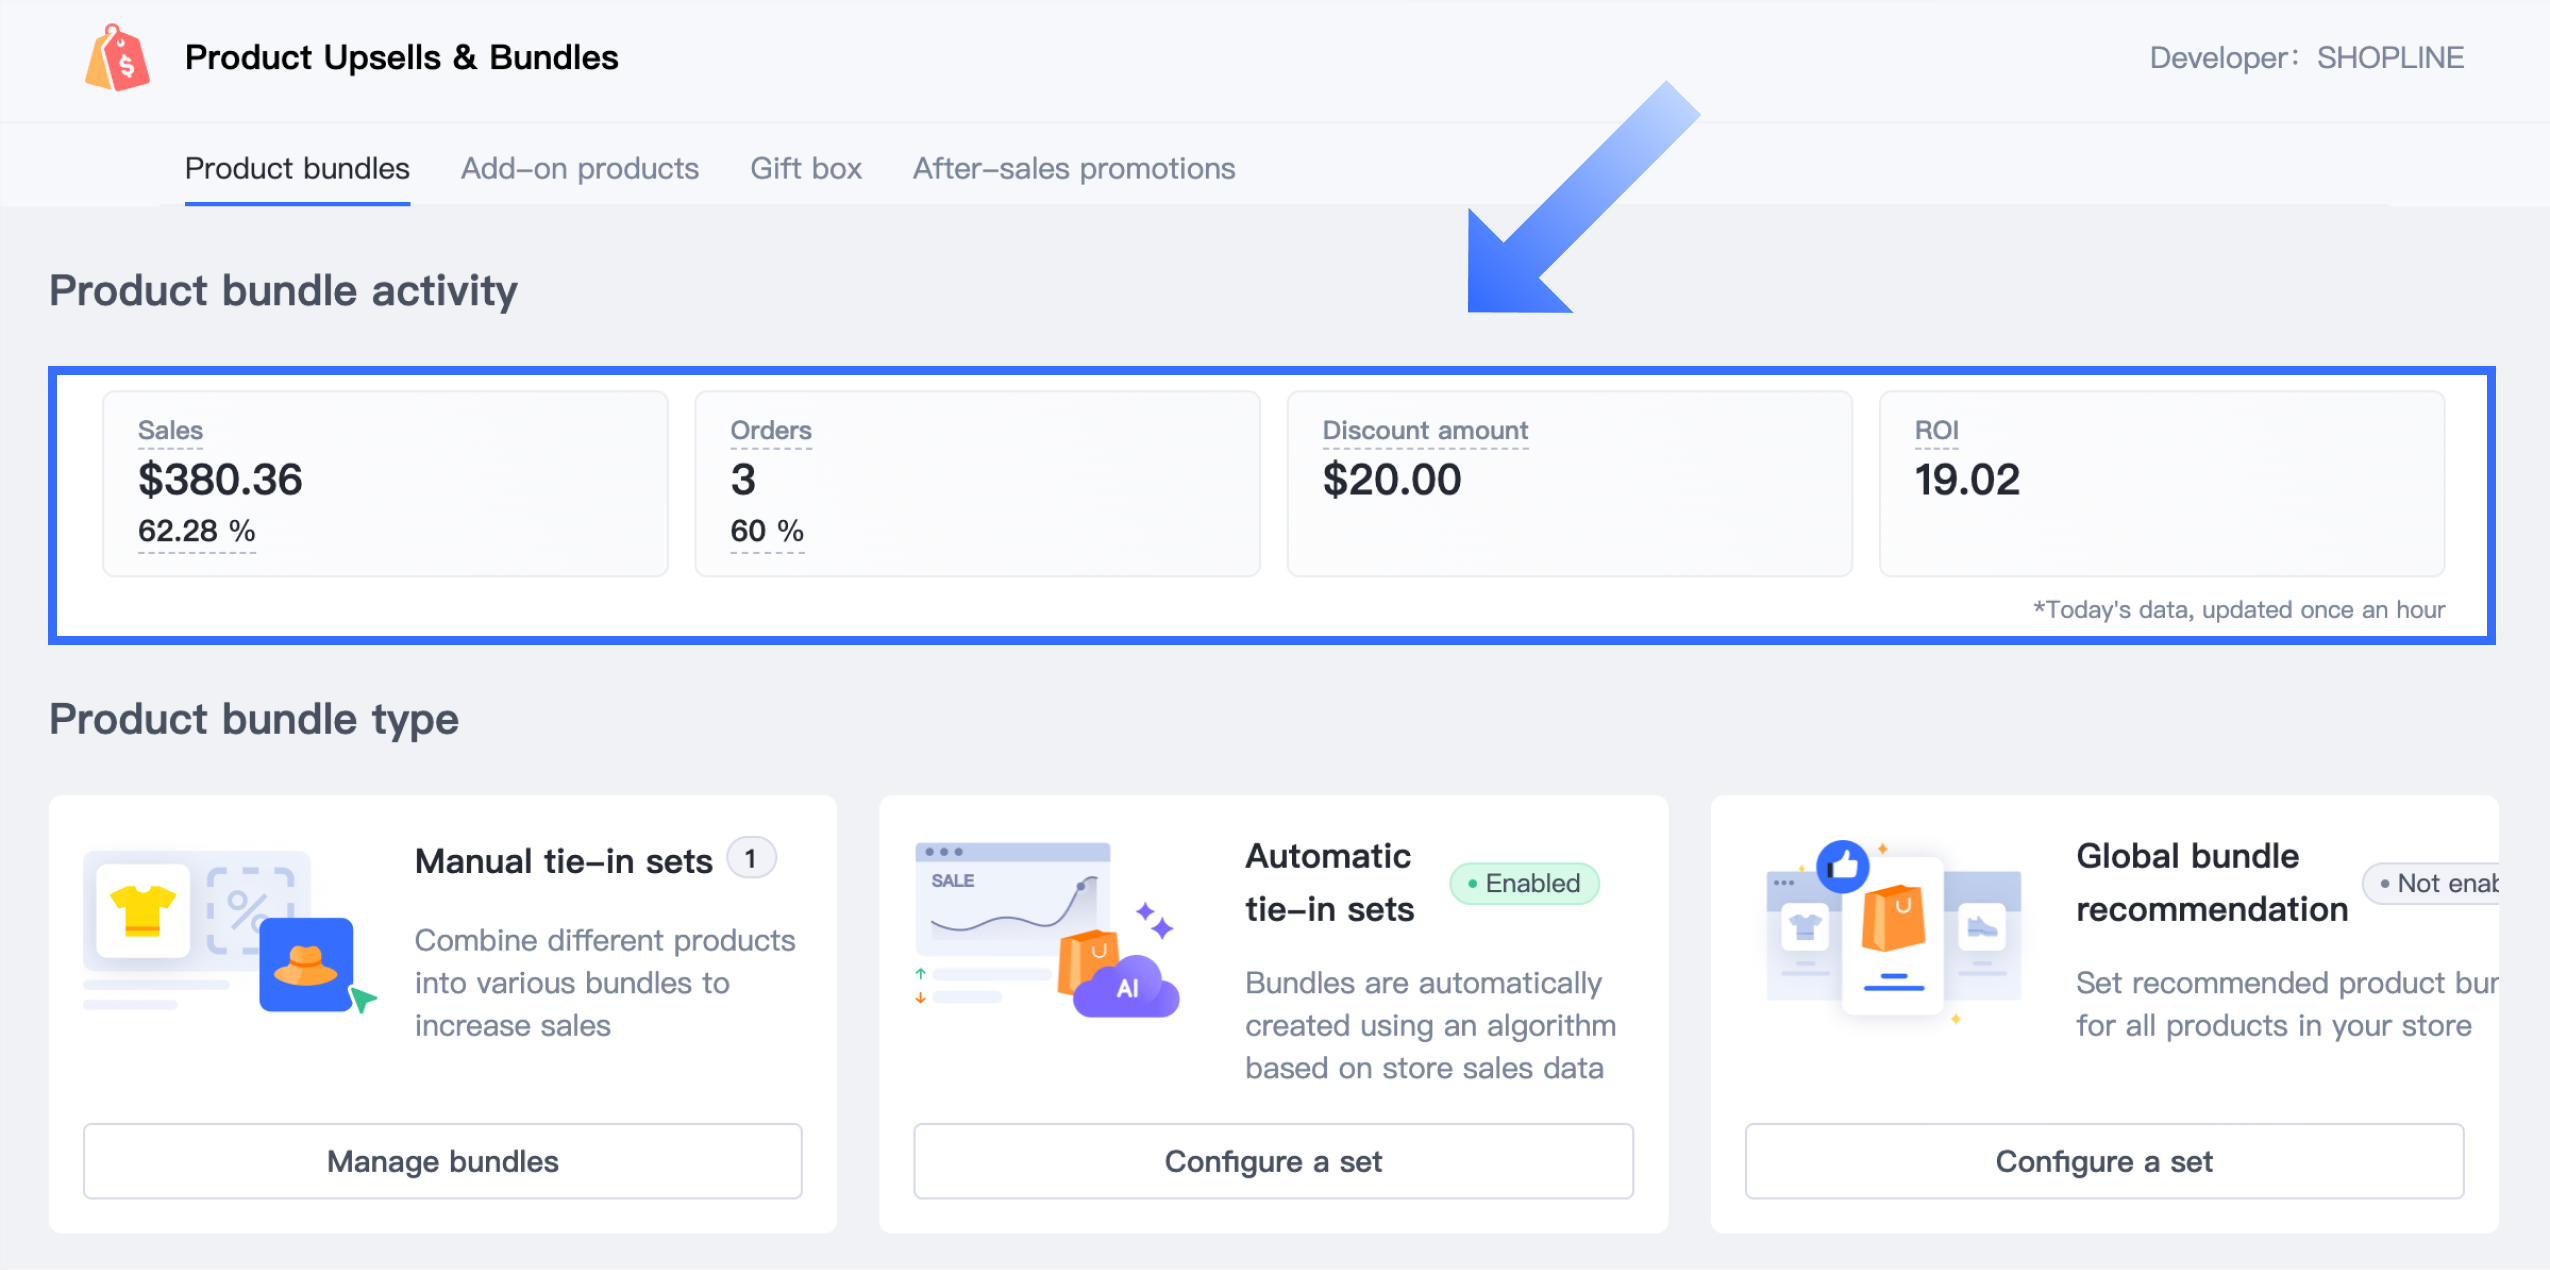
Task: Click the ROI label in the stats card
Action: [1935, 430]
